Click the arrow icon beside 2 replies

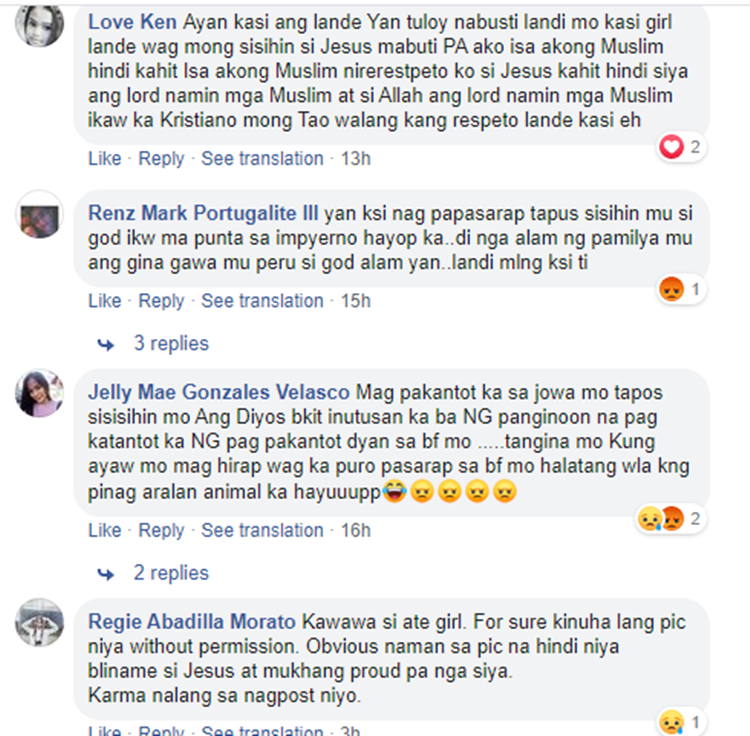pyautogui.click(x=106, y=574)
